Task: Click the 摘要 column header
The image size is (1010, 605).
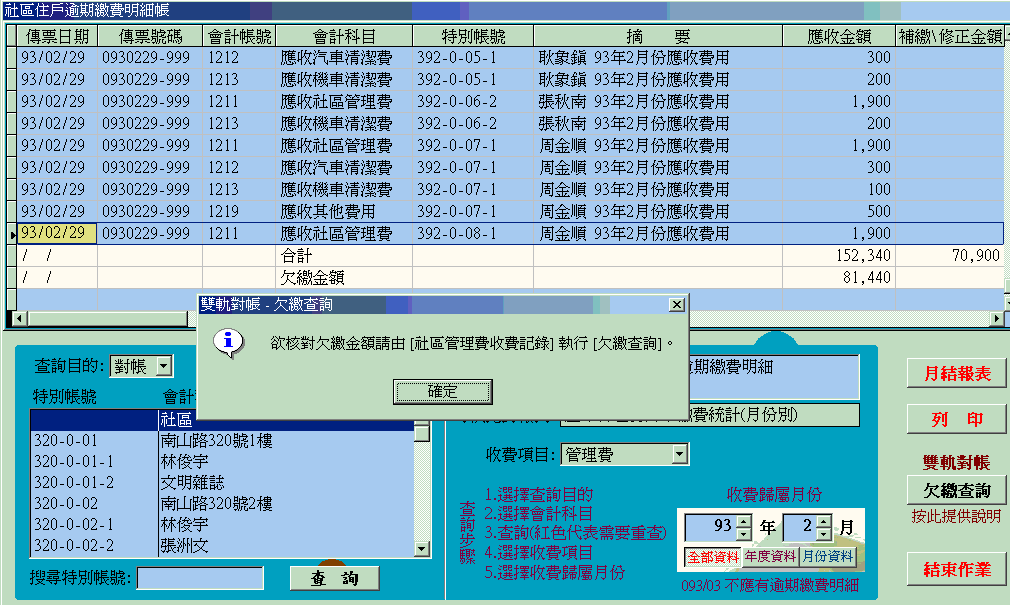Action: 658,36
